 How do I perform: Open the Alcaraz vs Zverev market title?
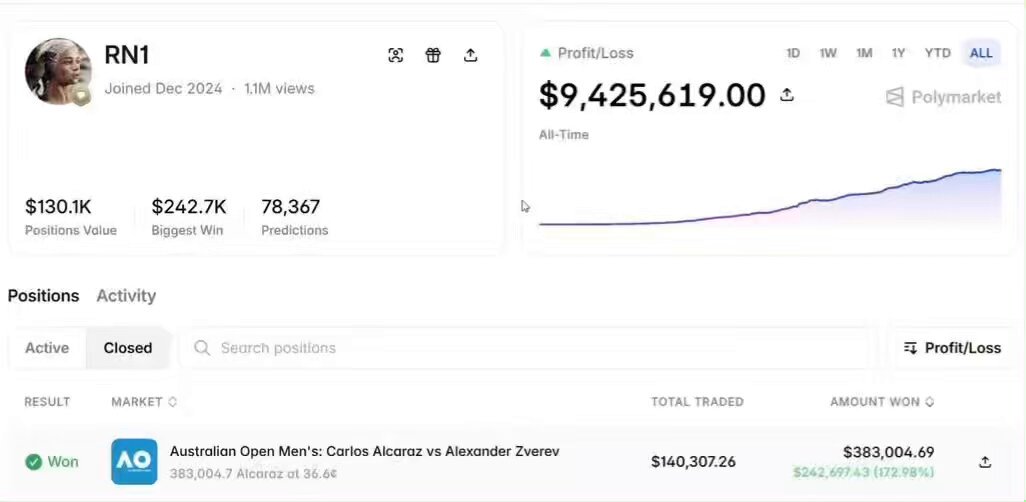coord(364,451)
